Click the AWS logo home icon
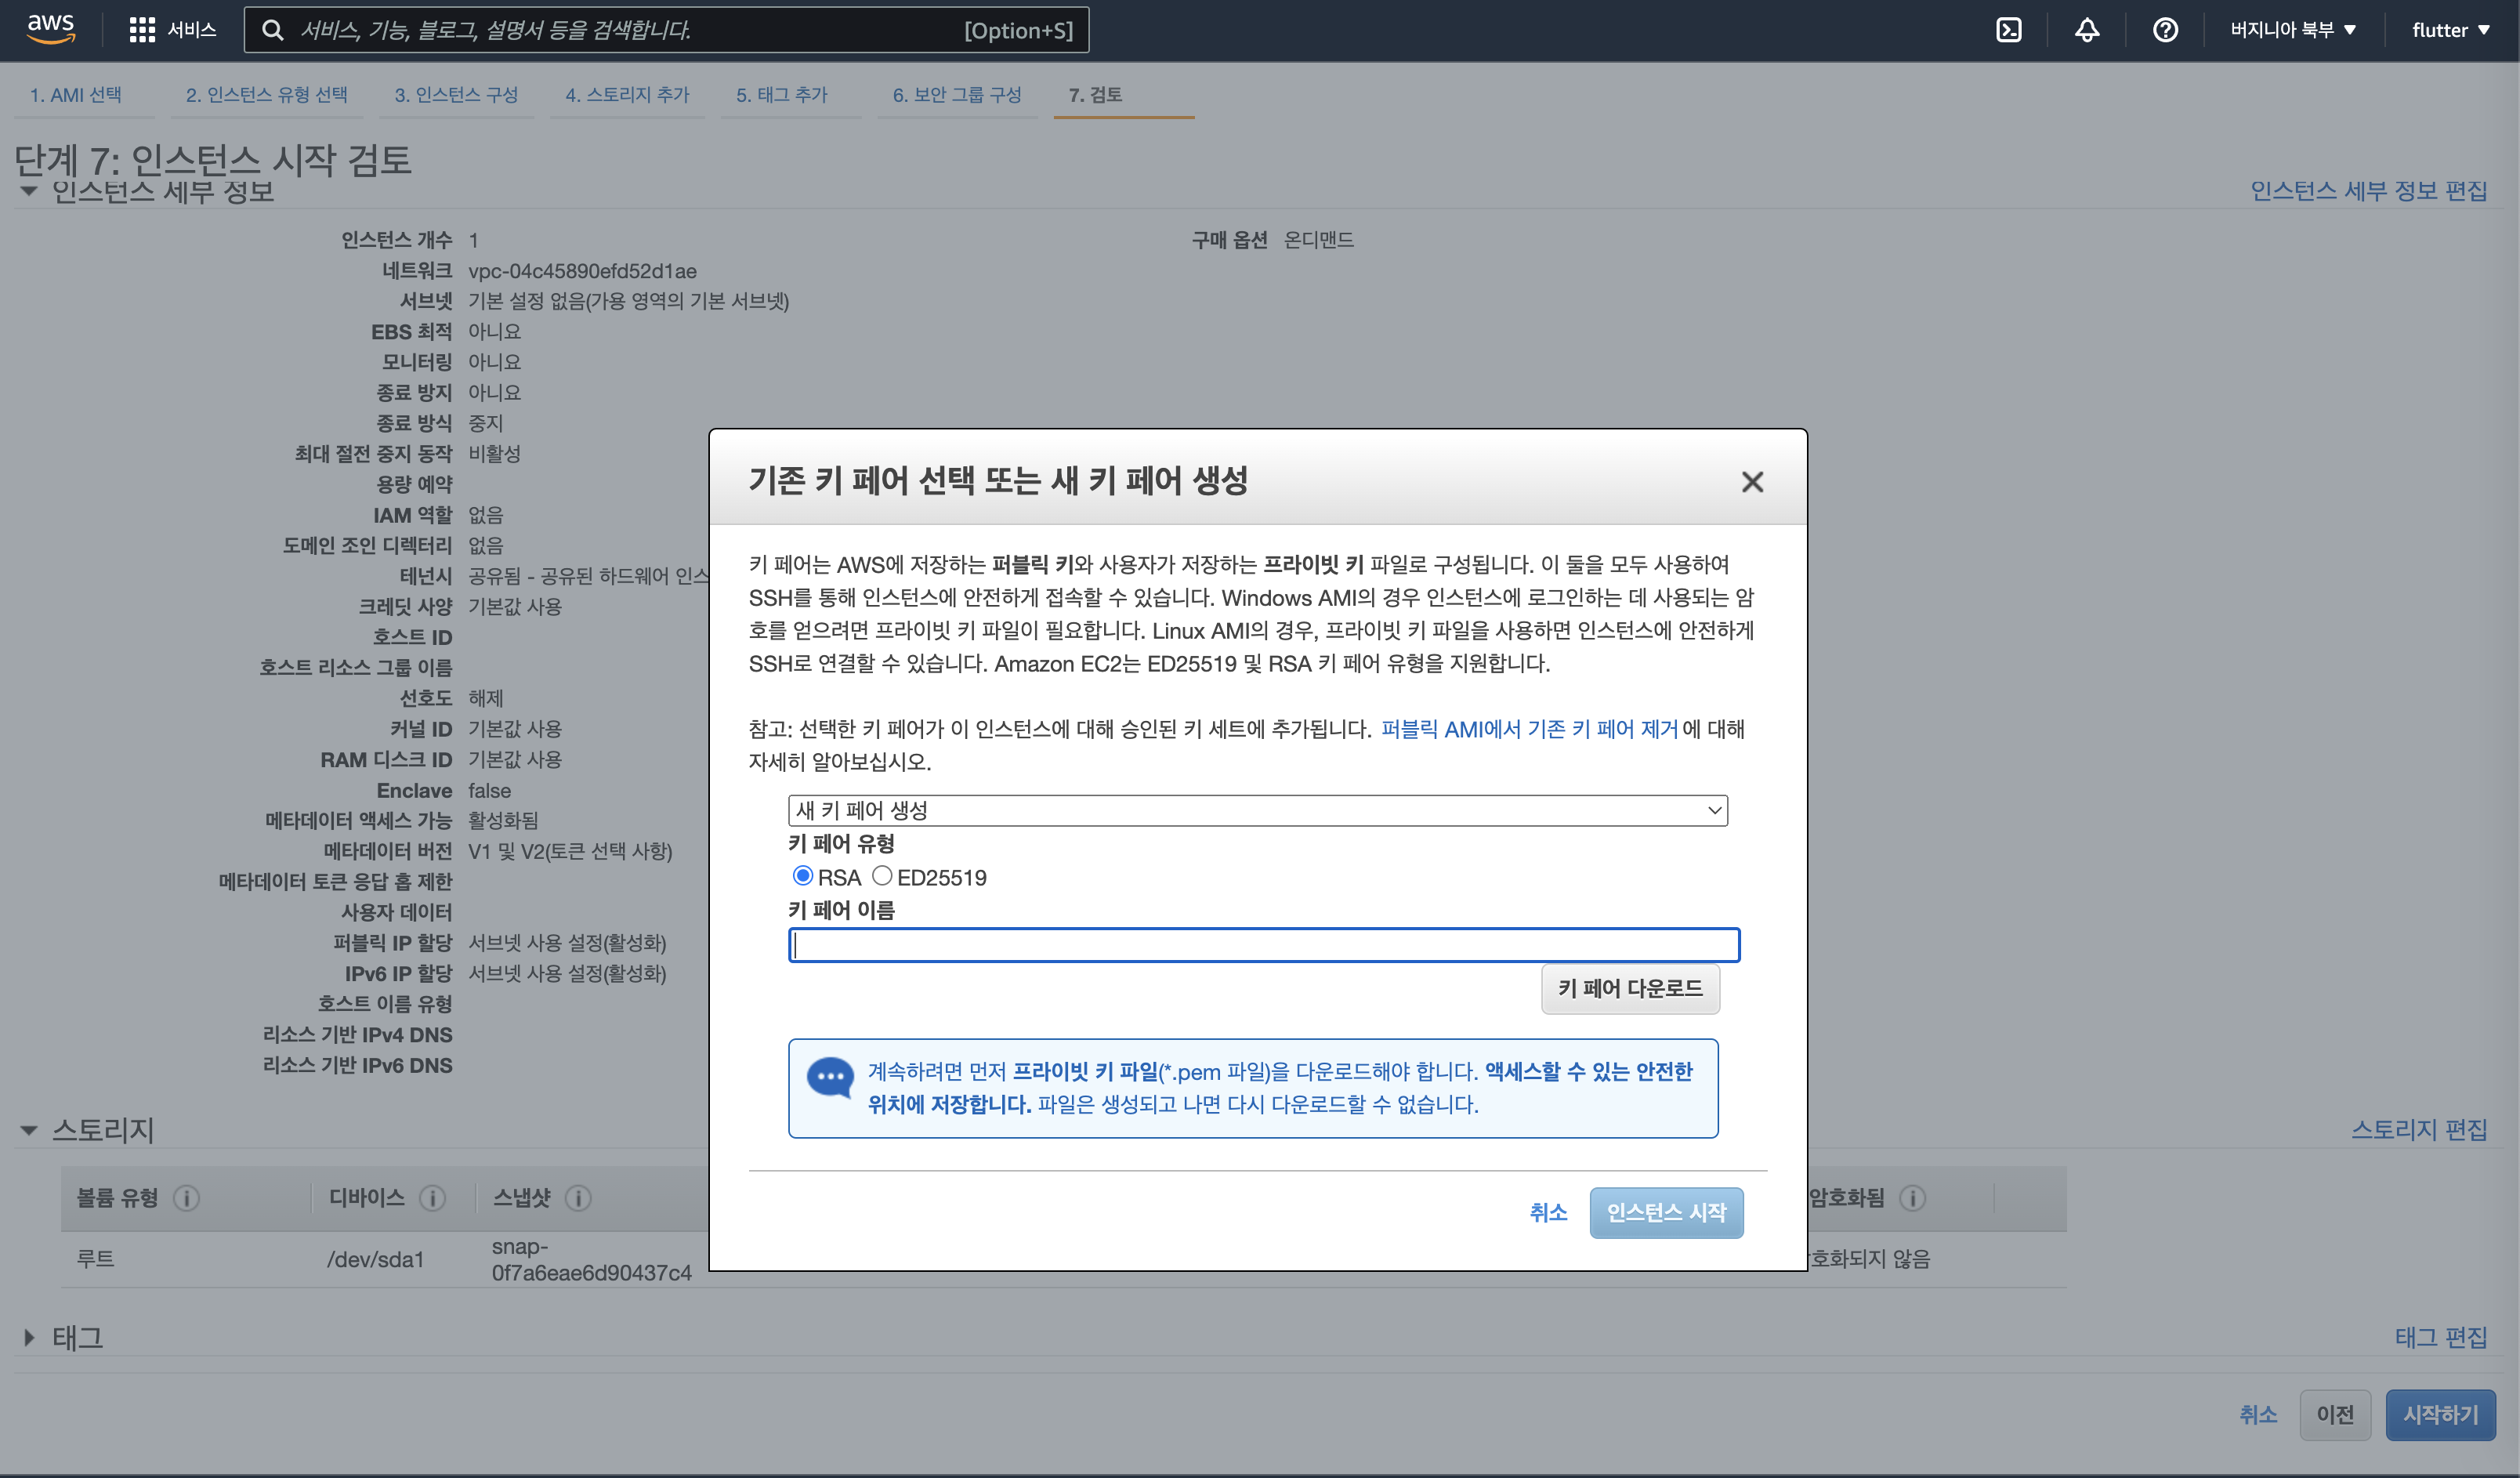Viewport: 2520px width, 1478px height. coord(50,28)
